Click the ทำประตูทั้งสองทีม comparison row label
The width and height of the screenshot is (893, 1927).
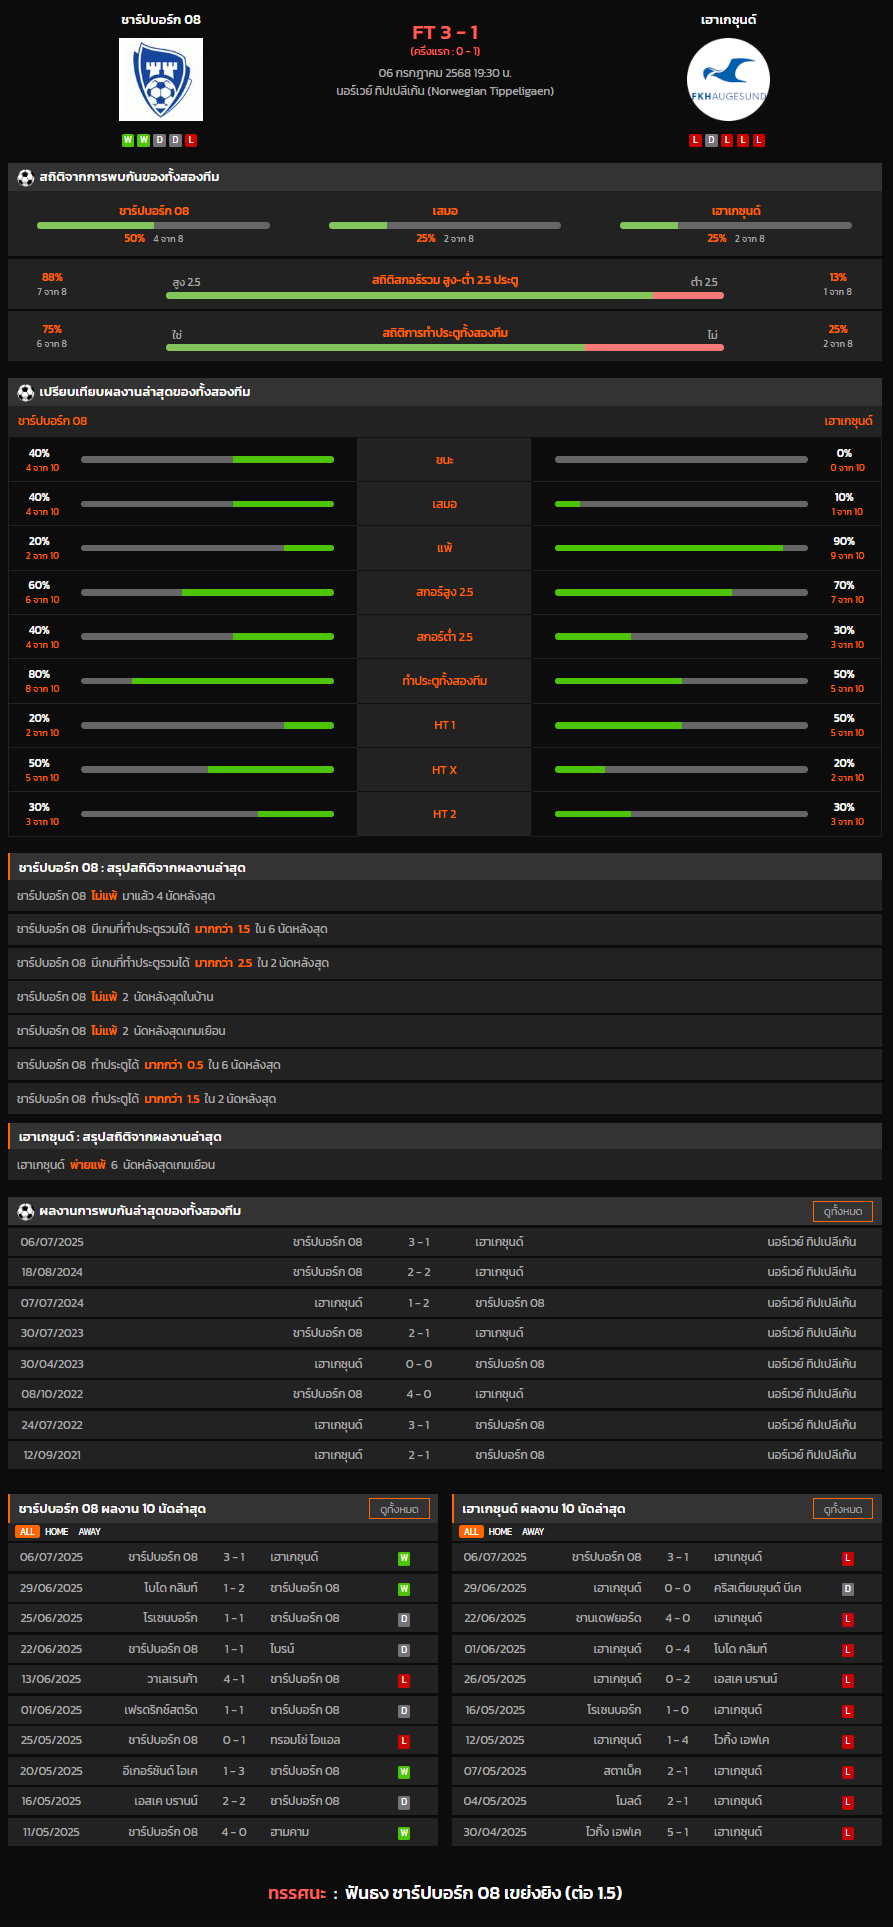point(445,681)
